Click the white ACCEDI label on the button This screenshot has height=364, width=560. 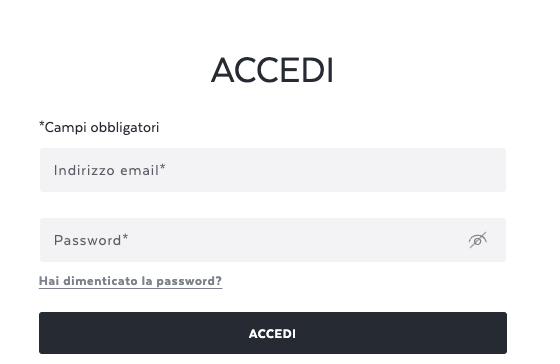pos(272,334)
